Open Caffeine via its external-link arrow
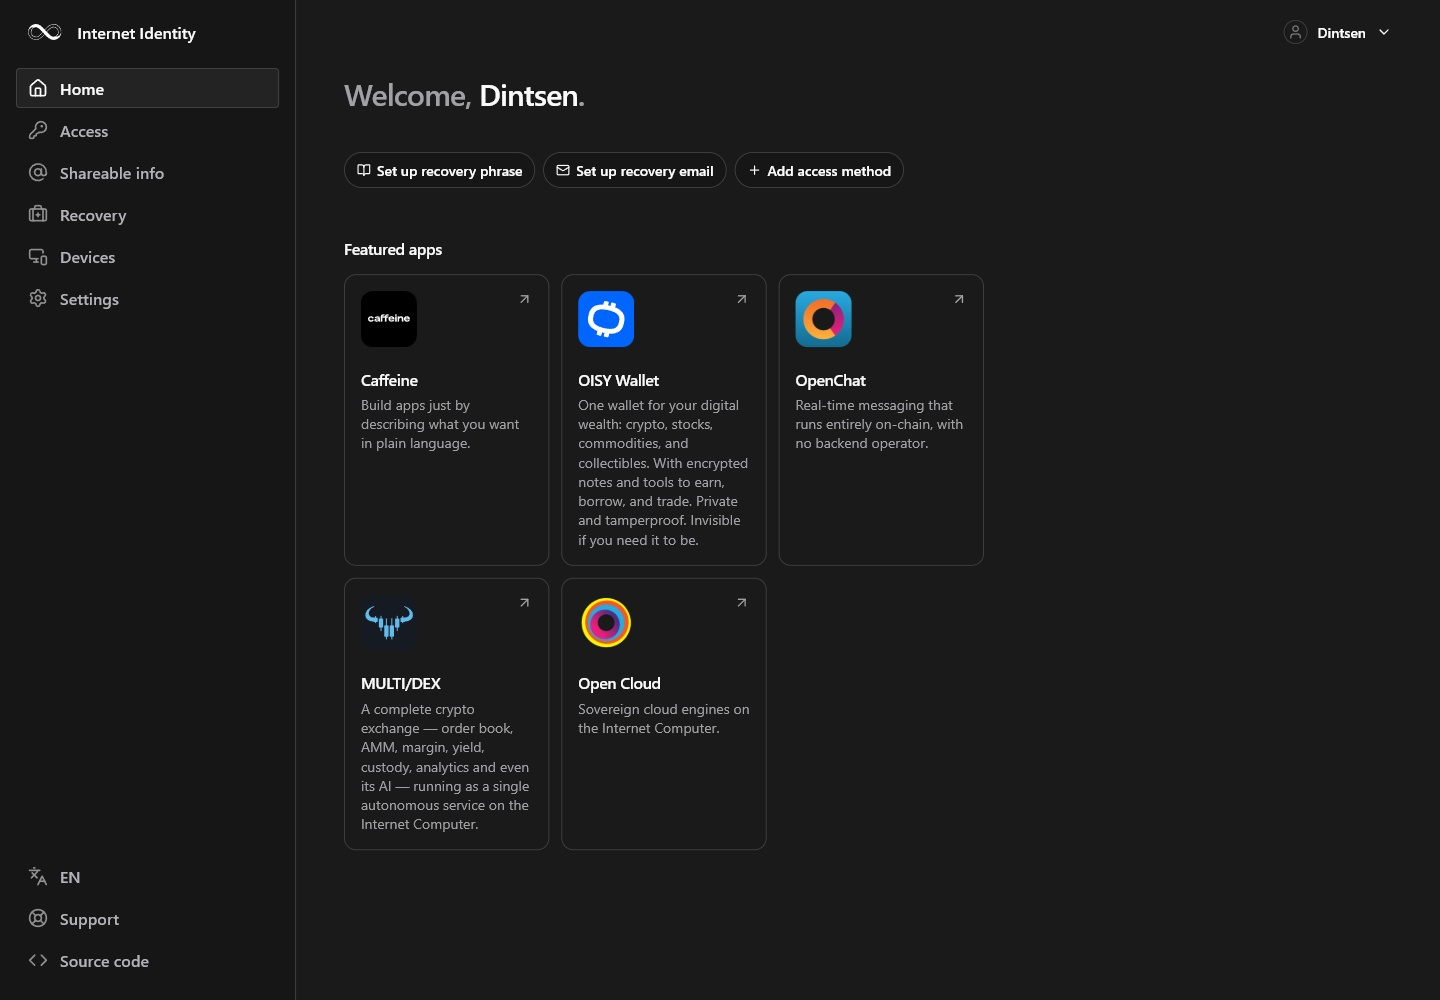Viewport: 1440px width, 1000px height. click(524, 299)
